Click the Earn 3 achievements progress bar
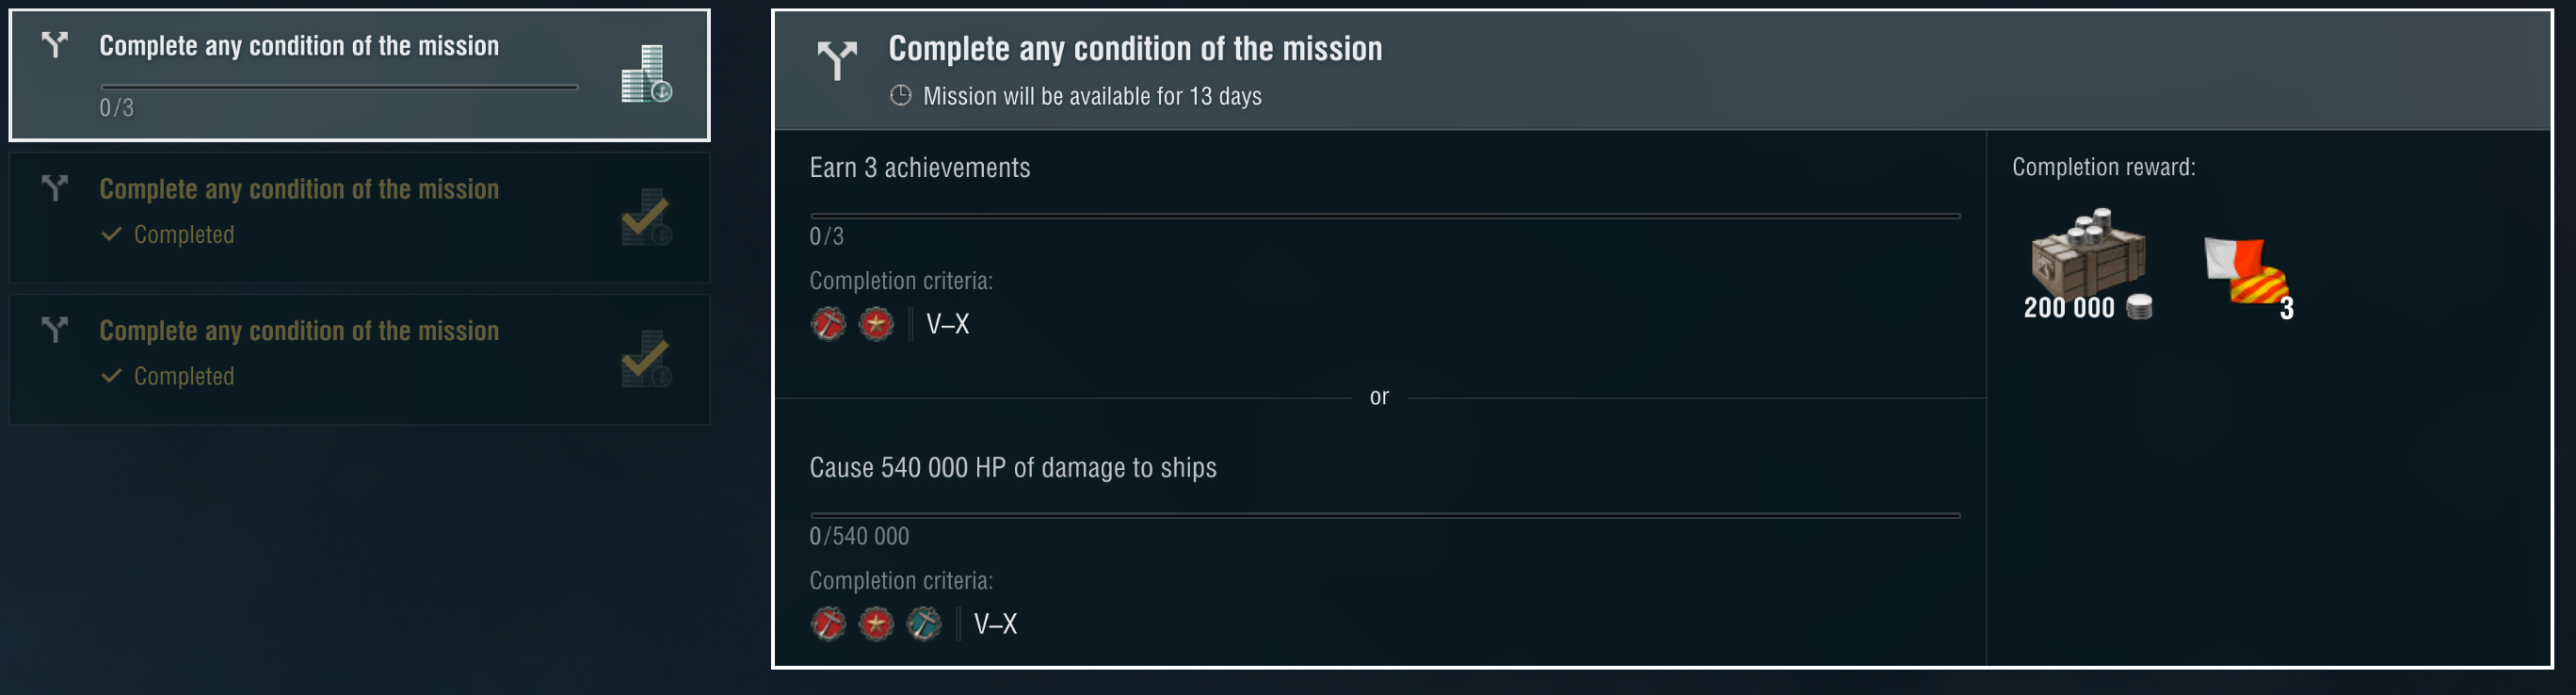 pyautogui.click(x=1384, y=215)
